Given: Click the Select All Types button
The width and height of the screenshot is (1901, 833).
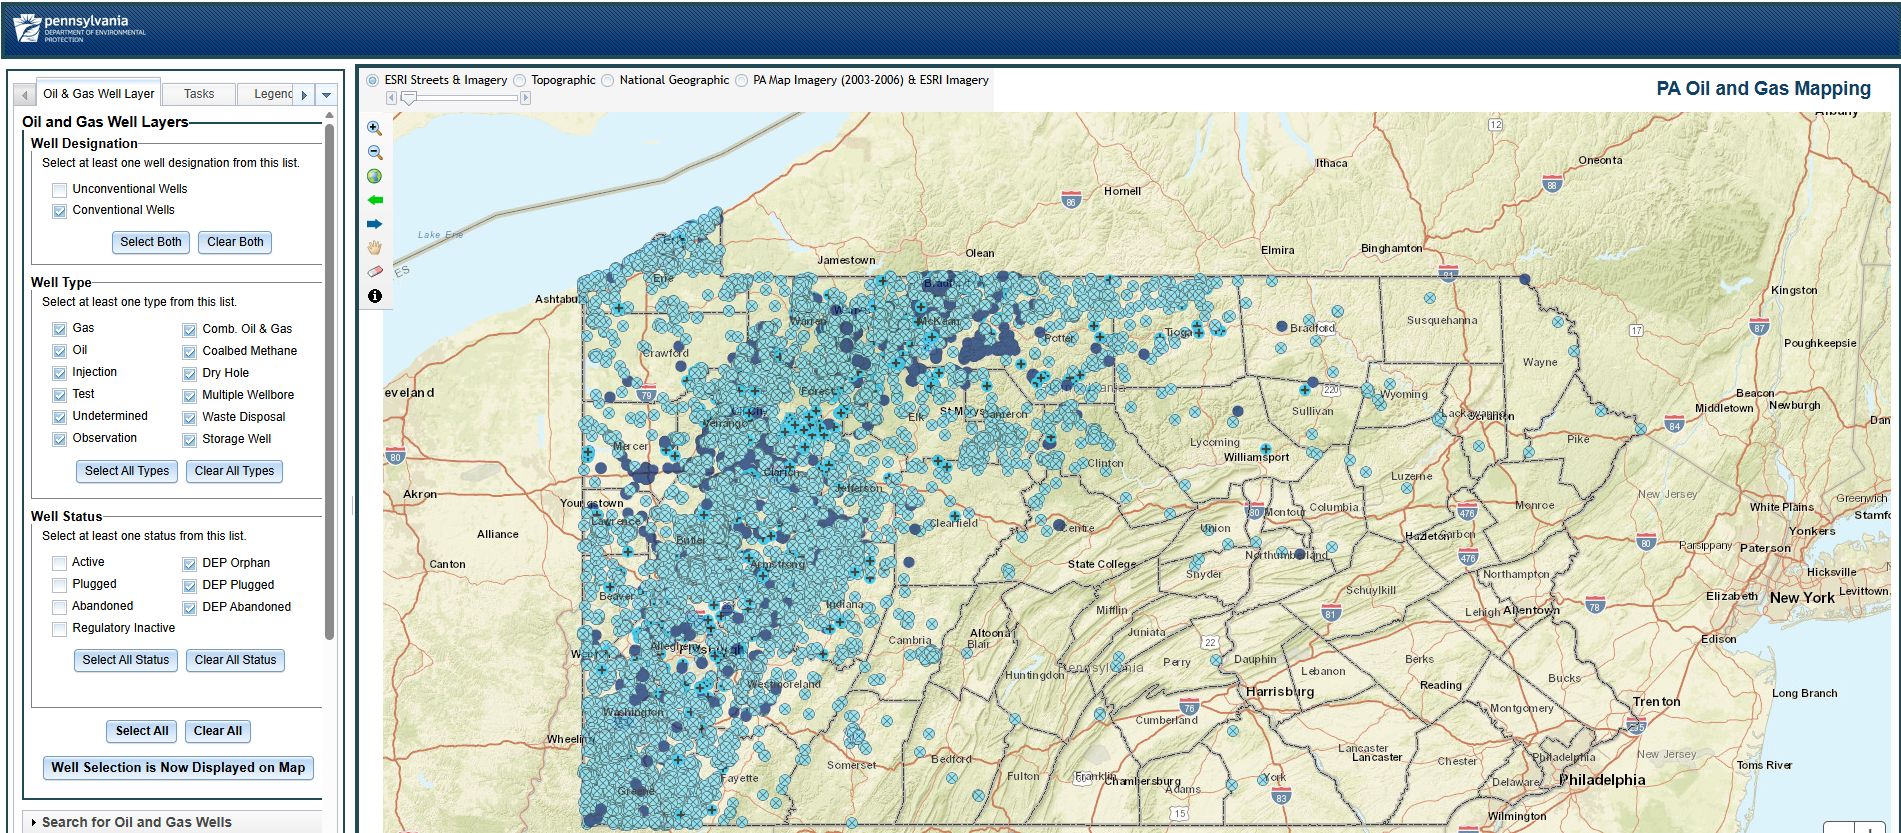Looking at the screenshot, I should pos(127,471).
